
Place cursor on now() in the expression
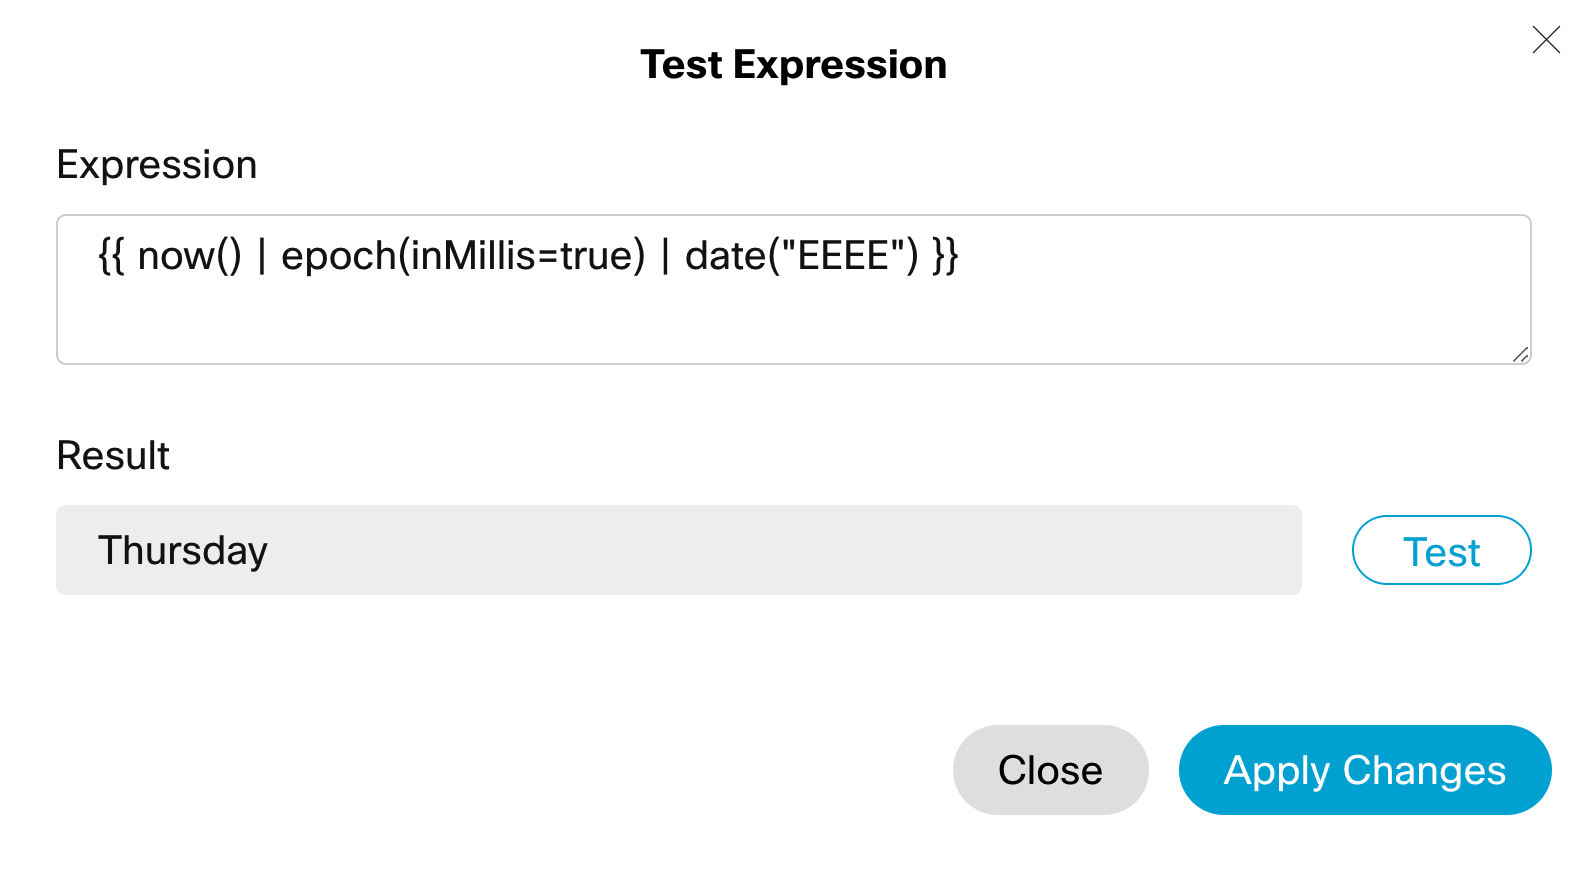click(189, 256)
